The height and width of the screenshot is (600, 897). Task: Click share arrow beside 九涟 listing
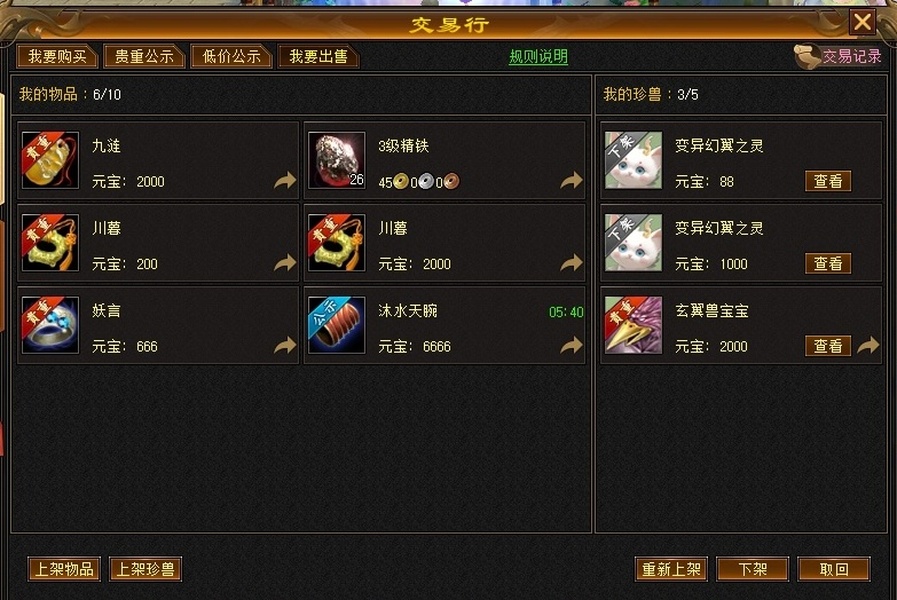(285, 181)
